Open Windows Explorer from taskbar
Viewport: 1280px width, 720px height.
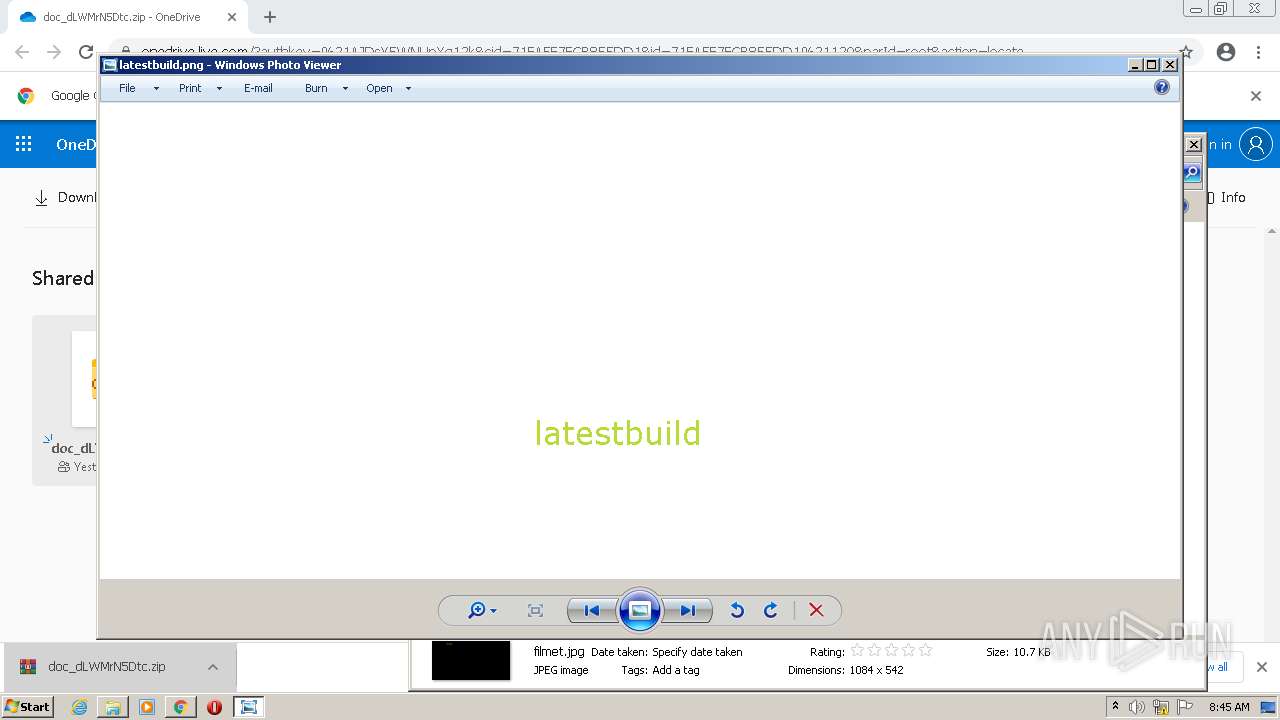(x=113, y=707)
